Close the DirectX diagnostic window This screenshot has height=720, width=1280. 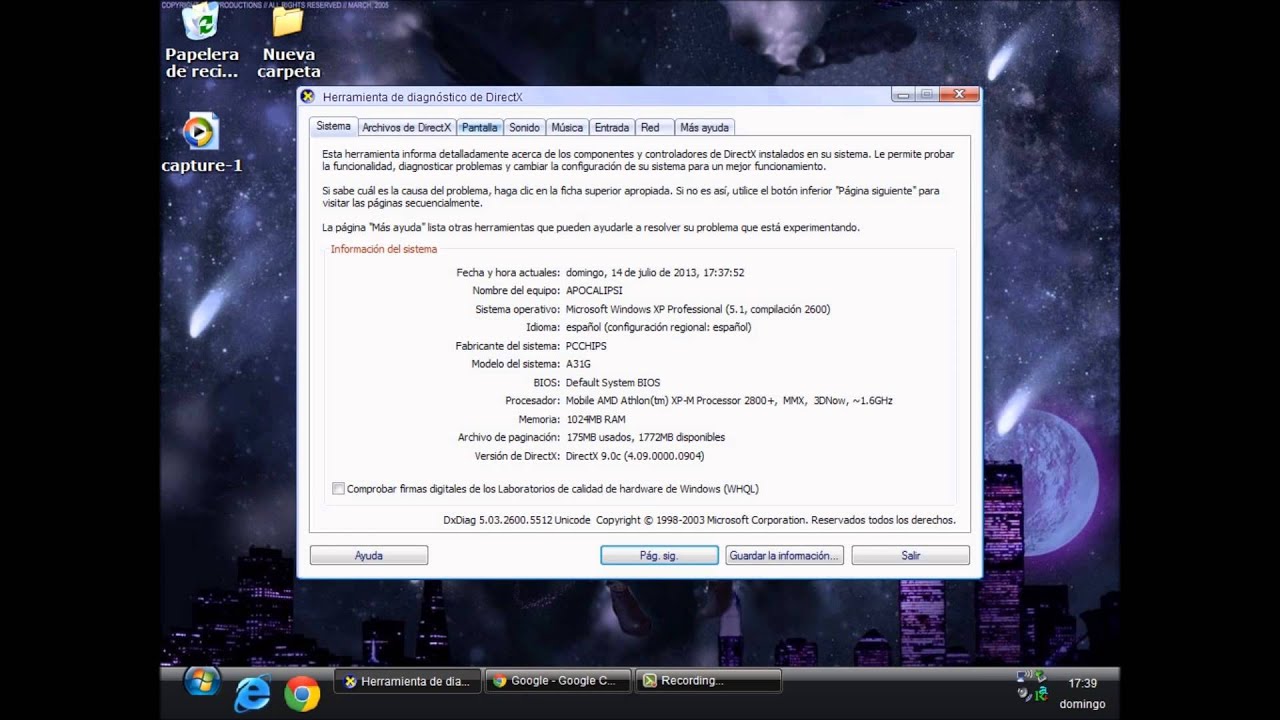pyautogui.click(x=959, y=94)
